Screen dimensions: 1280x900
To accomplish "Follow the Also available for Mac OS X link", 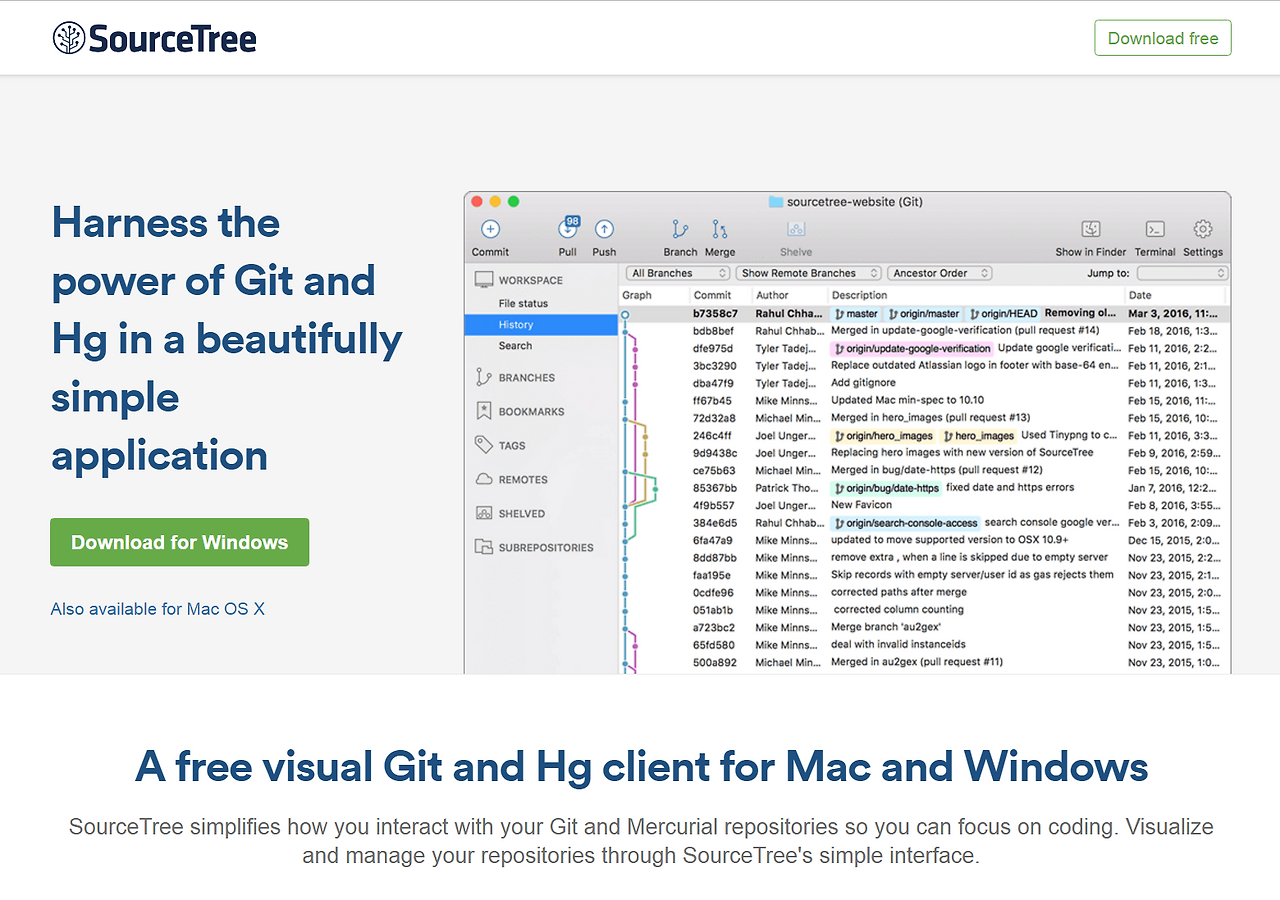I will tap(158, 609).
